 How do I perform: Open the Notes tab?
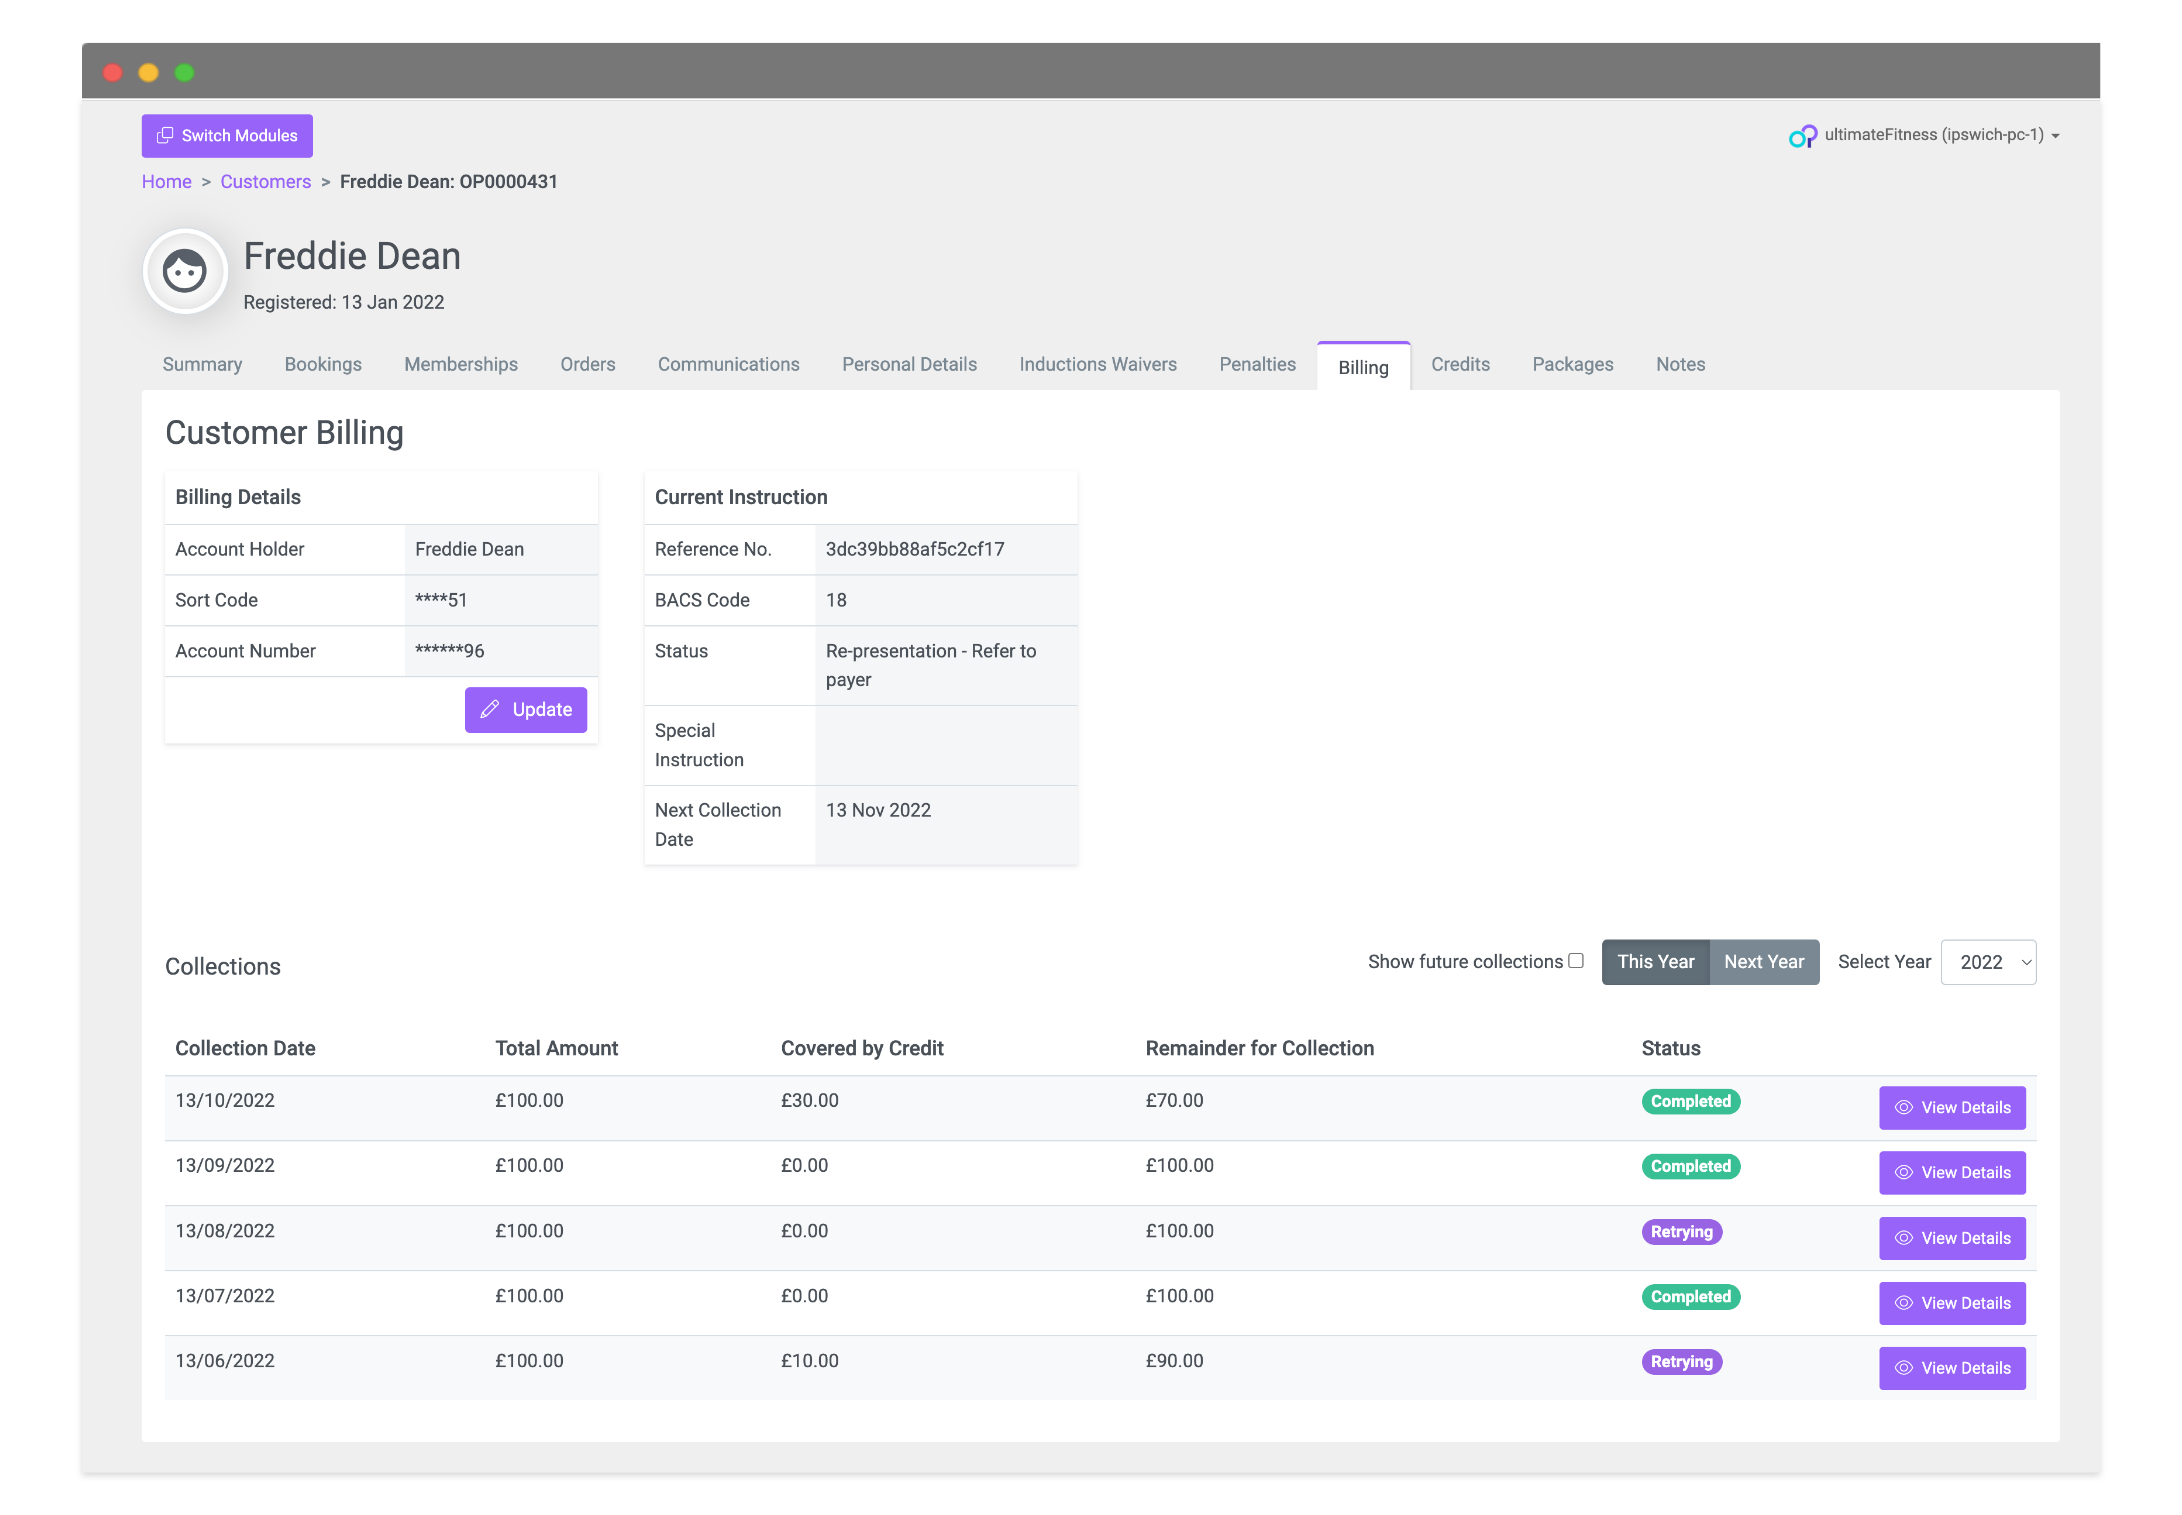coord(1680,365)
